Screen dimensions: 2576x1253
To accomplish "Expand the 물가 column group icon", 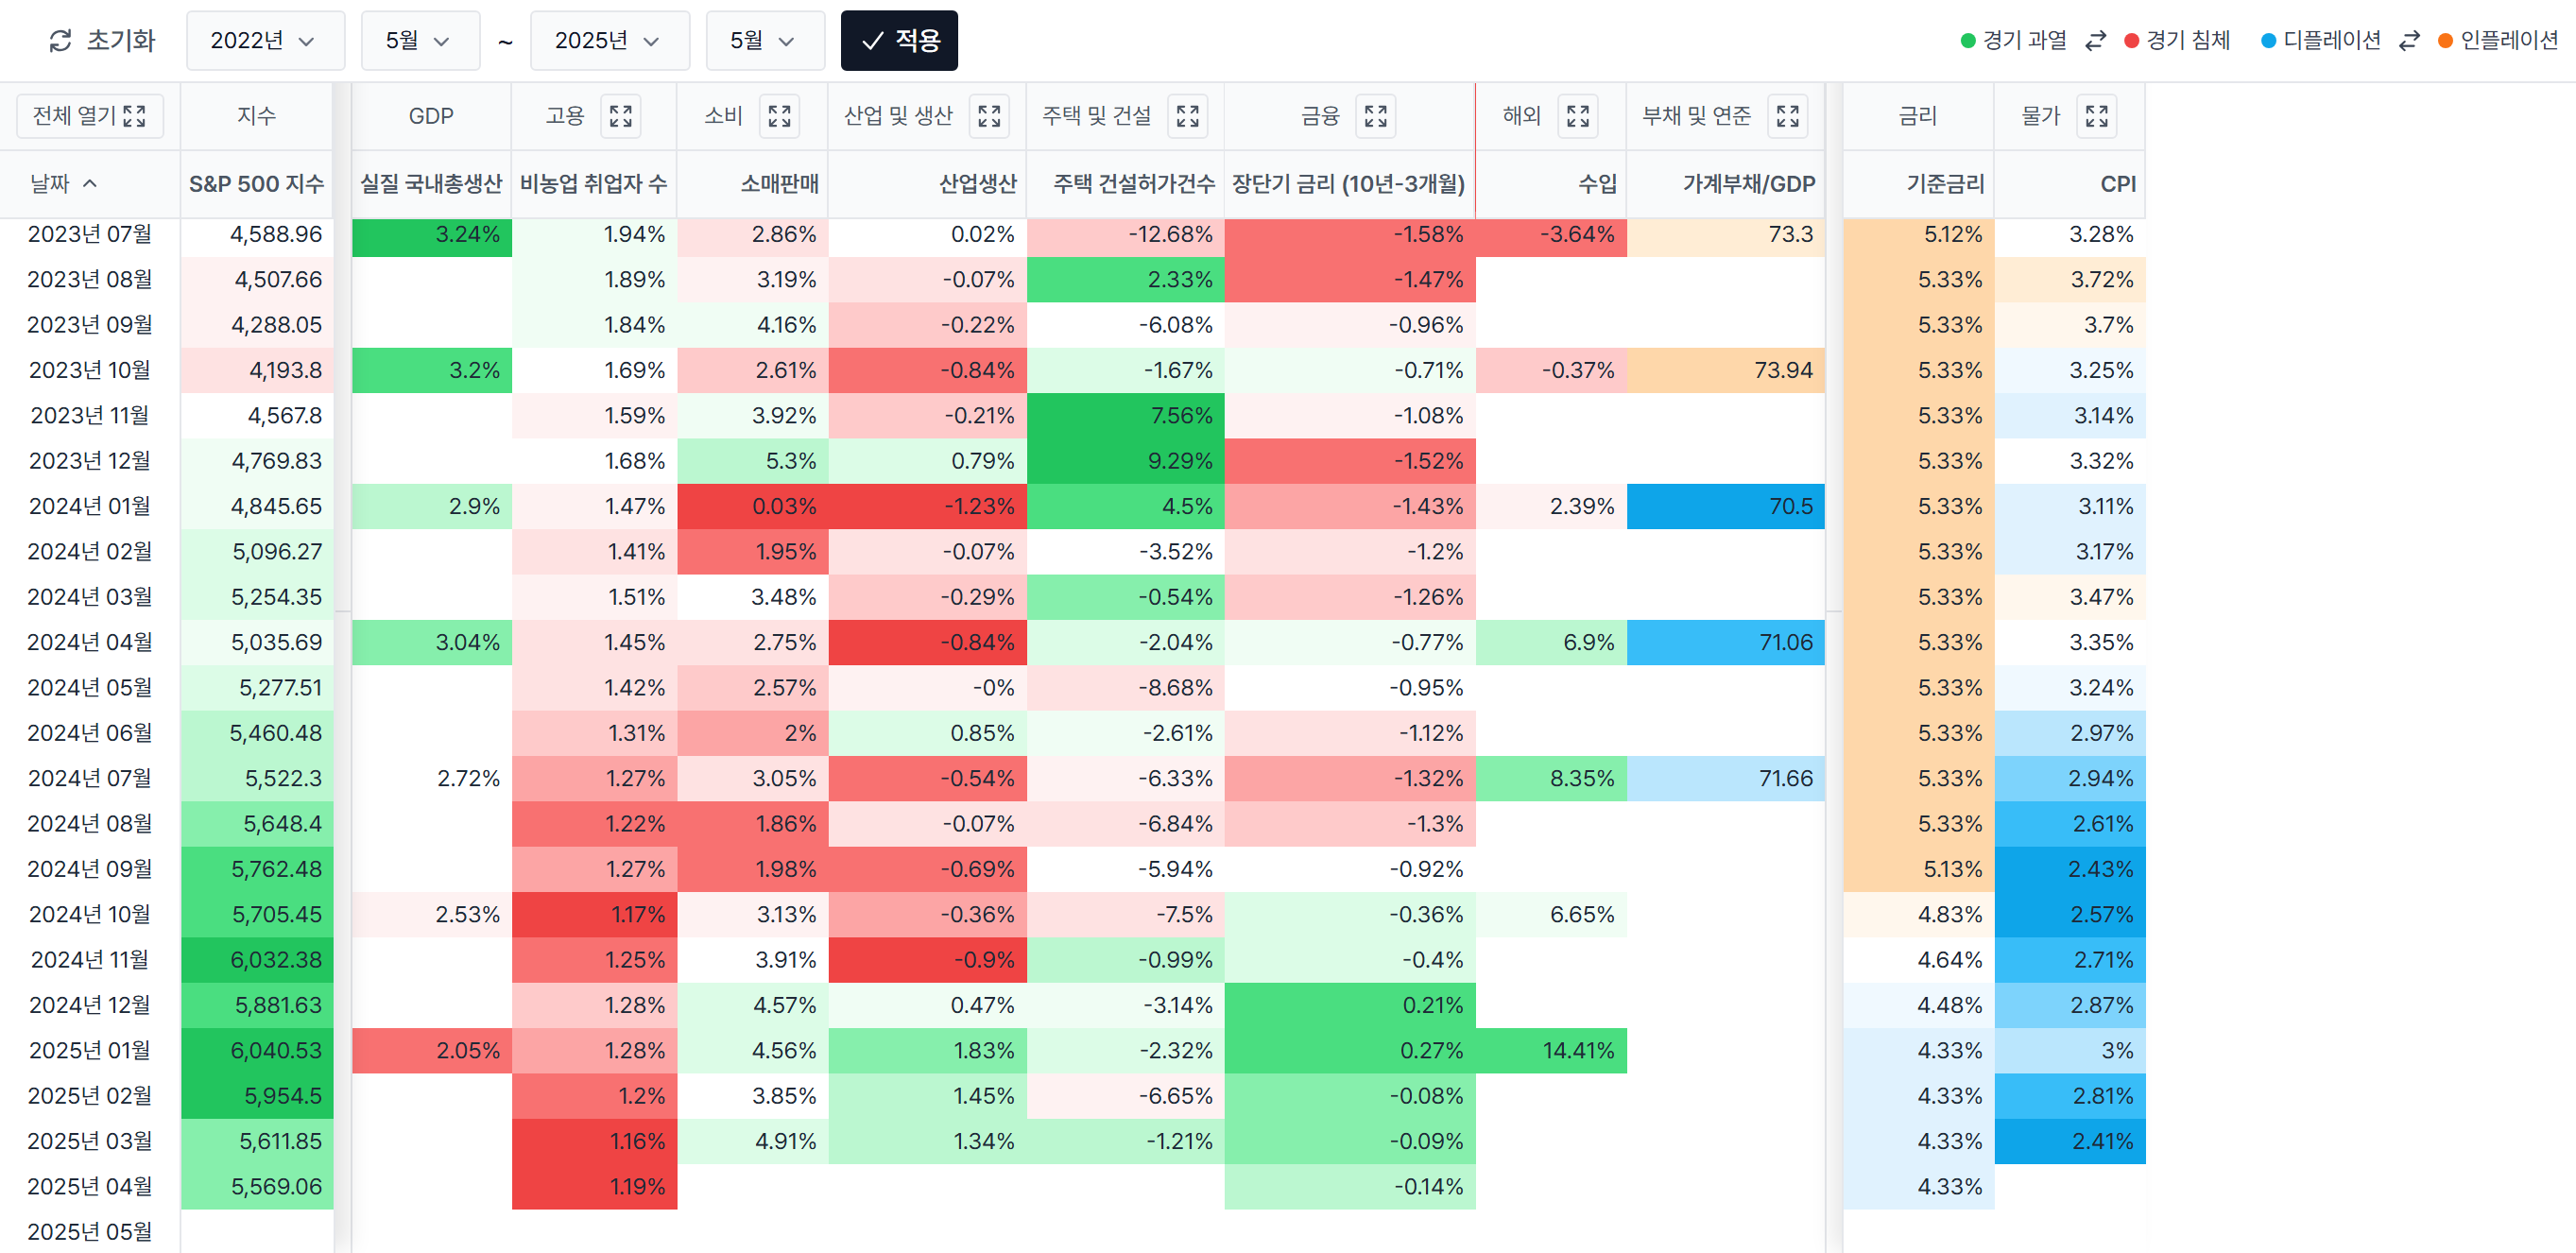I will (2096, 116).
